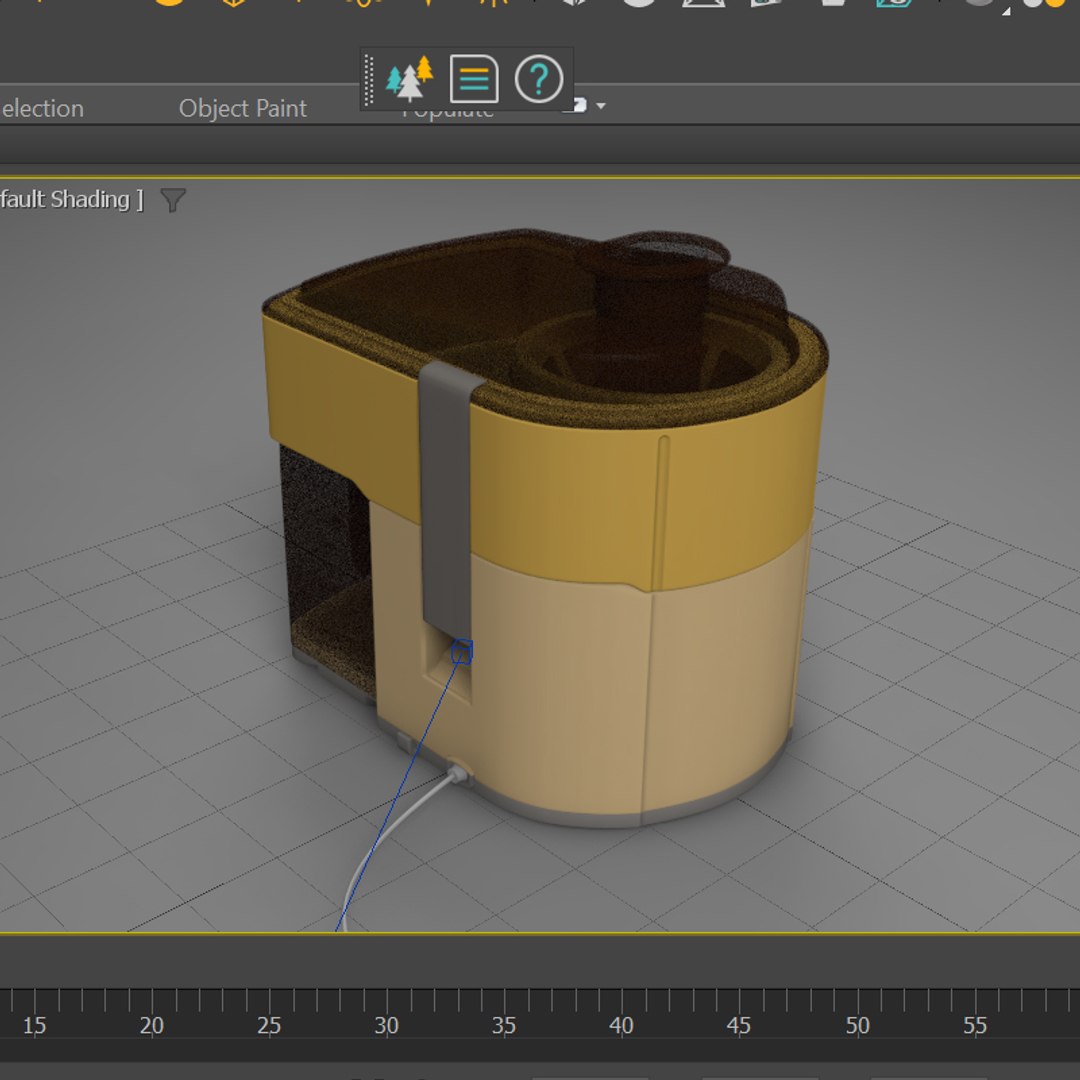Jump to frame 40 on the timeline
The image size is (1080, 1080).
pos(621,1025)
